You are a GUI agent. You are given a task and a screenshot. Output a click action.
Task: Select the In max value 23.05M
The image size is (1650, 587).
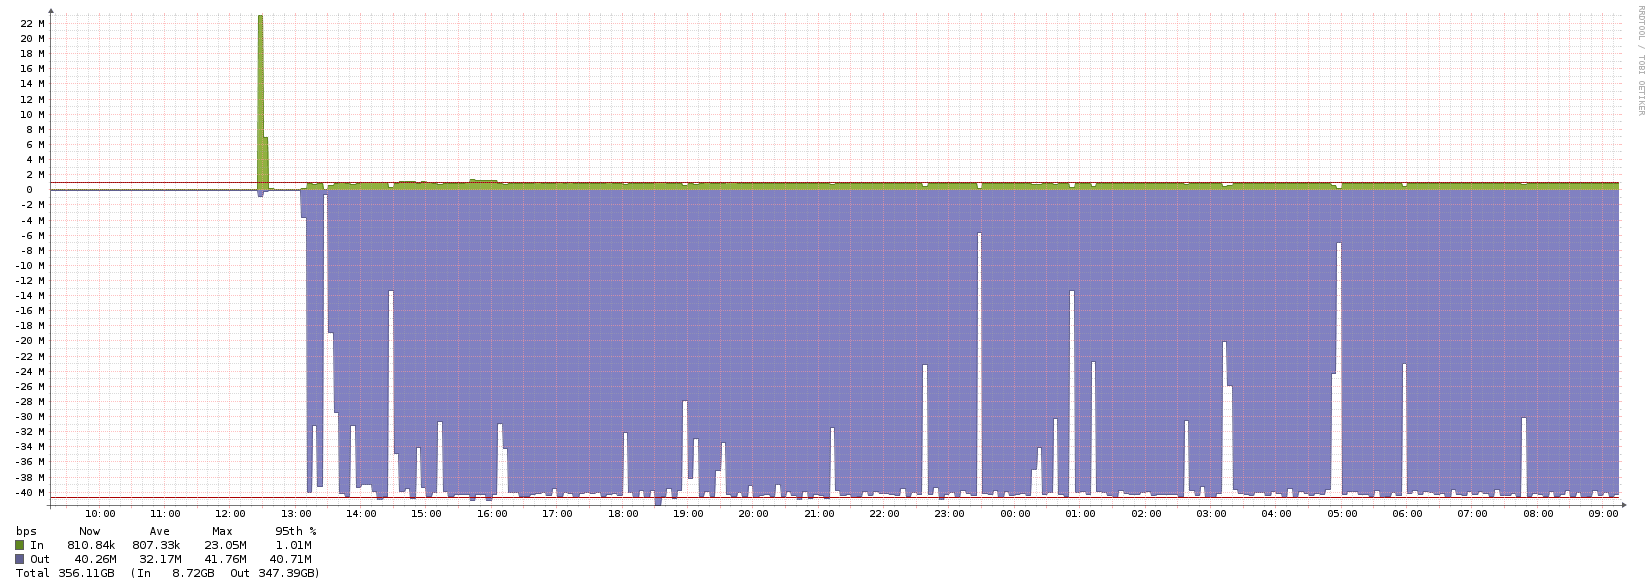coord(223,545)
